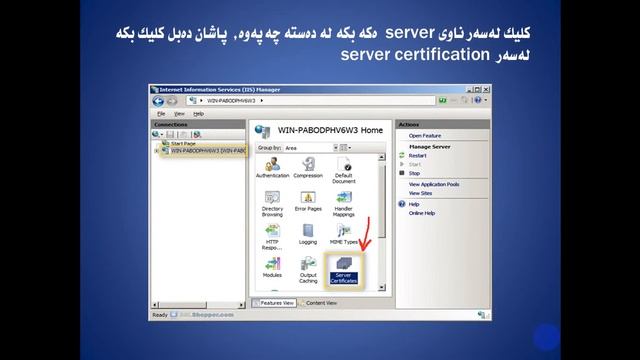Click the grey Forward navigation arrow
The height and width of the screenshot is (360, 640).
tap(172, 101)
